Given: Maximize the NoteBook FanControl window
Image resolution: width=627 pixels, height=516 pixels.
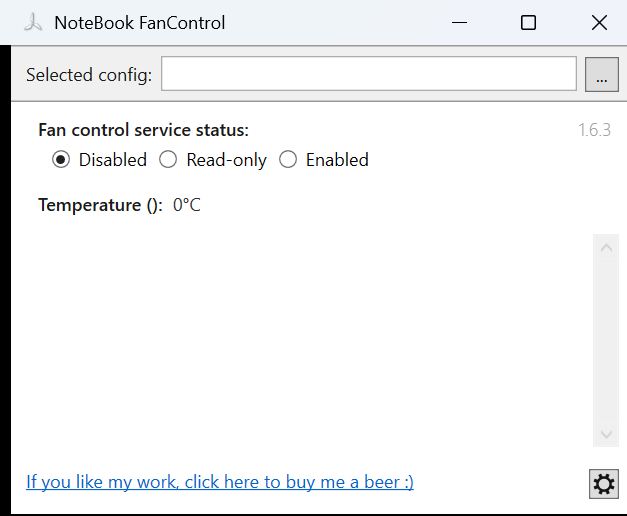Looking at the screenshot, I should point(528,22).
